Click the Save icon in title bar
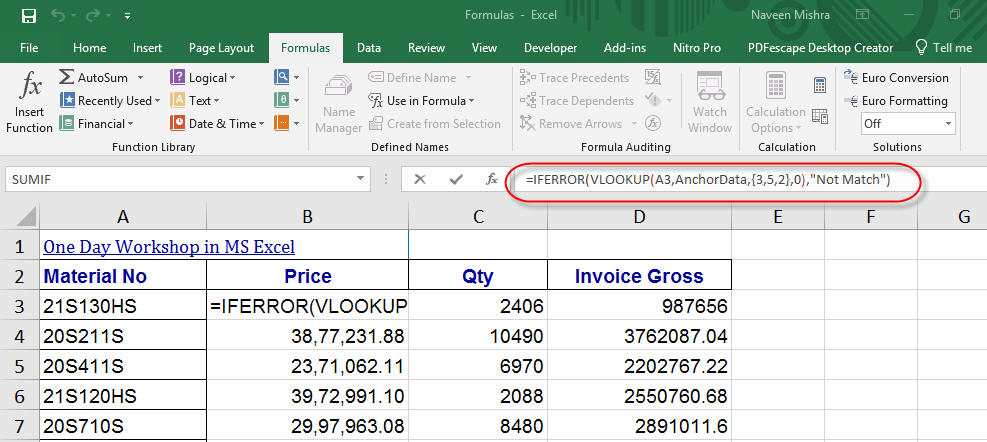 [x=28, y=15]
